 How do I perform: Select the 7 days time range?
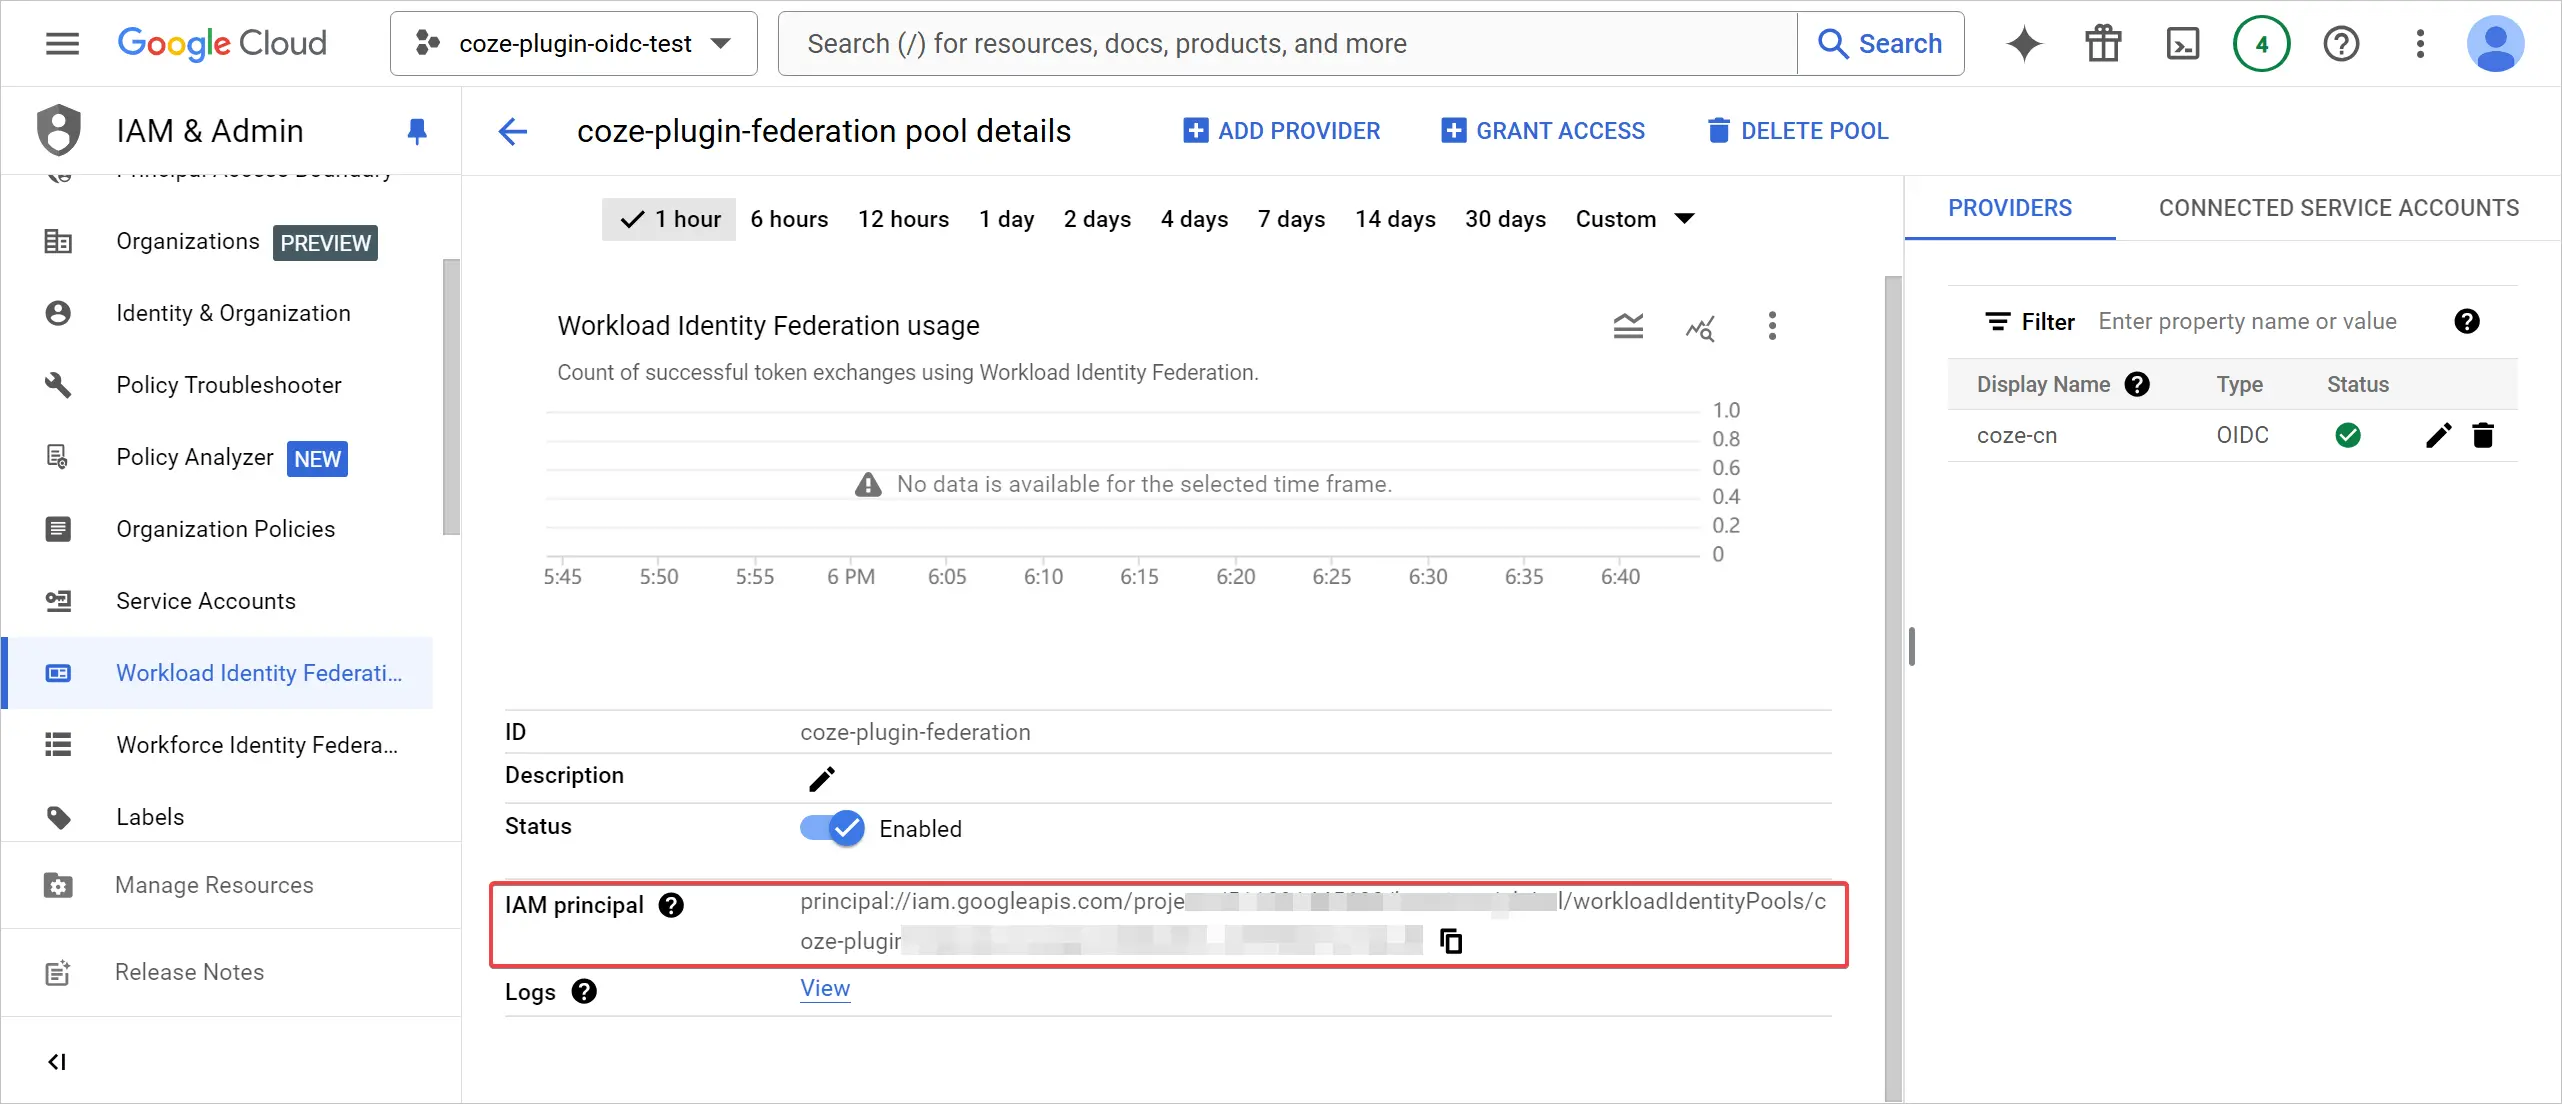(1291, 219)
